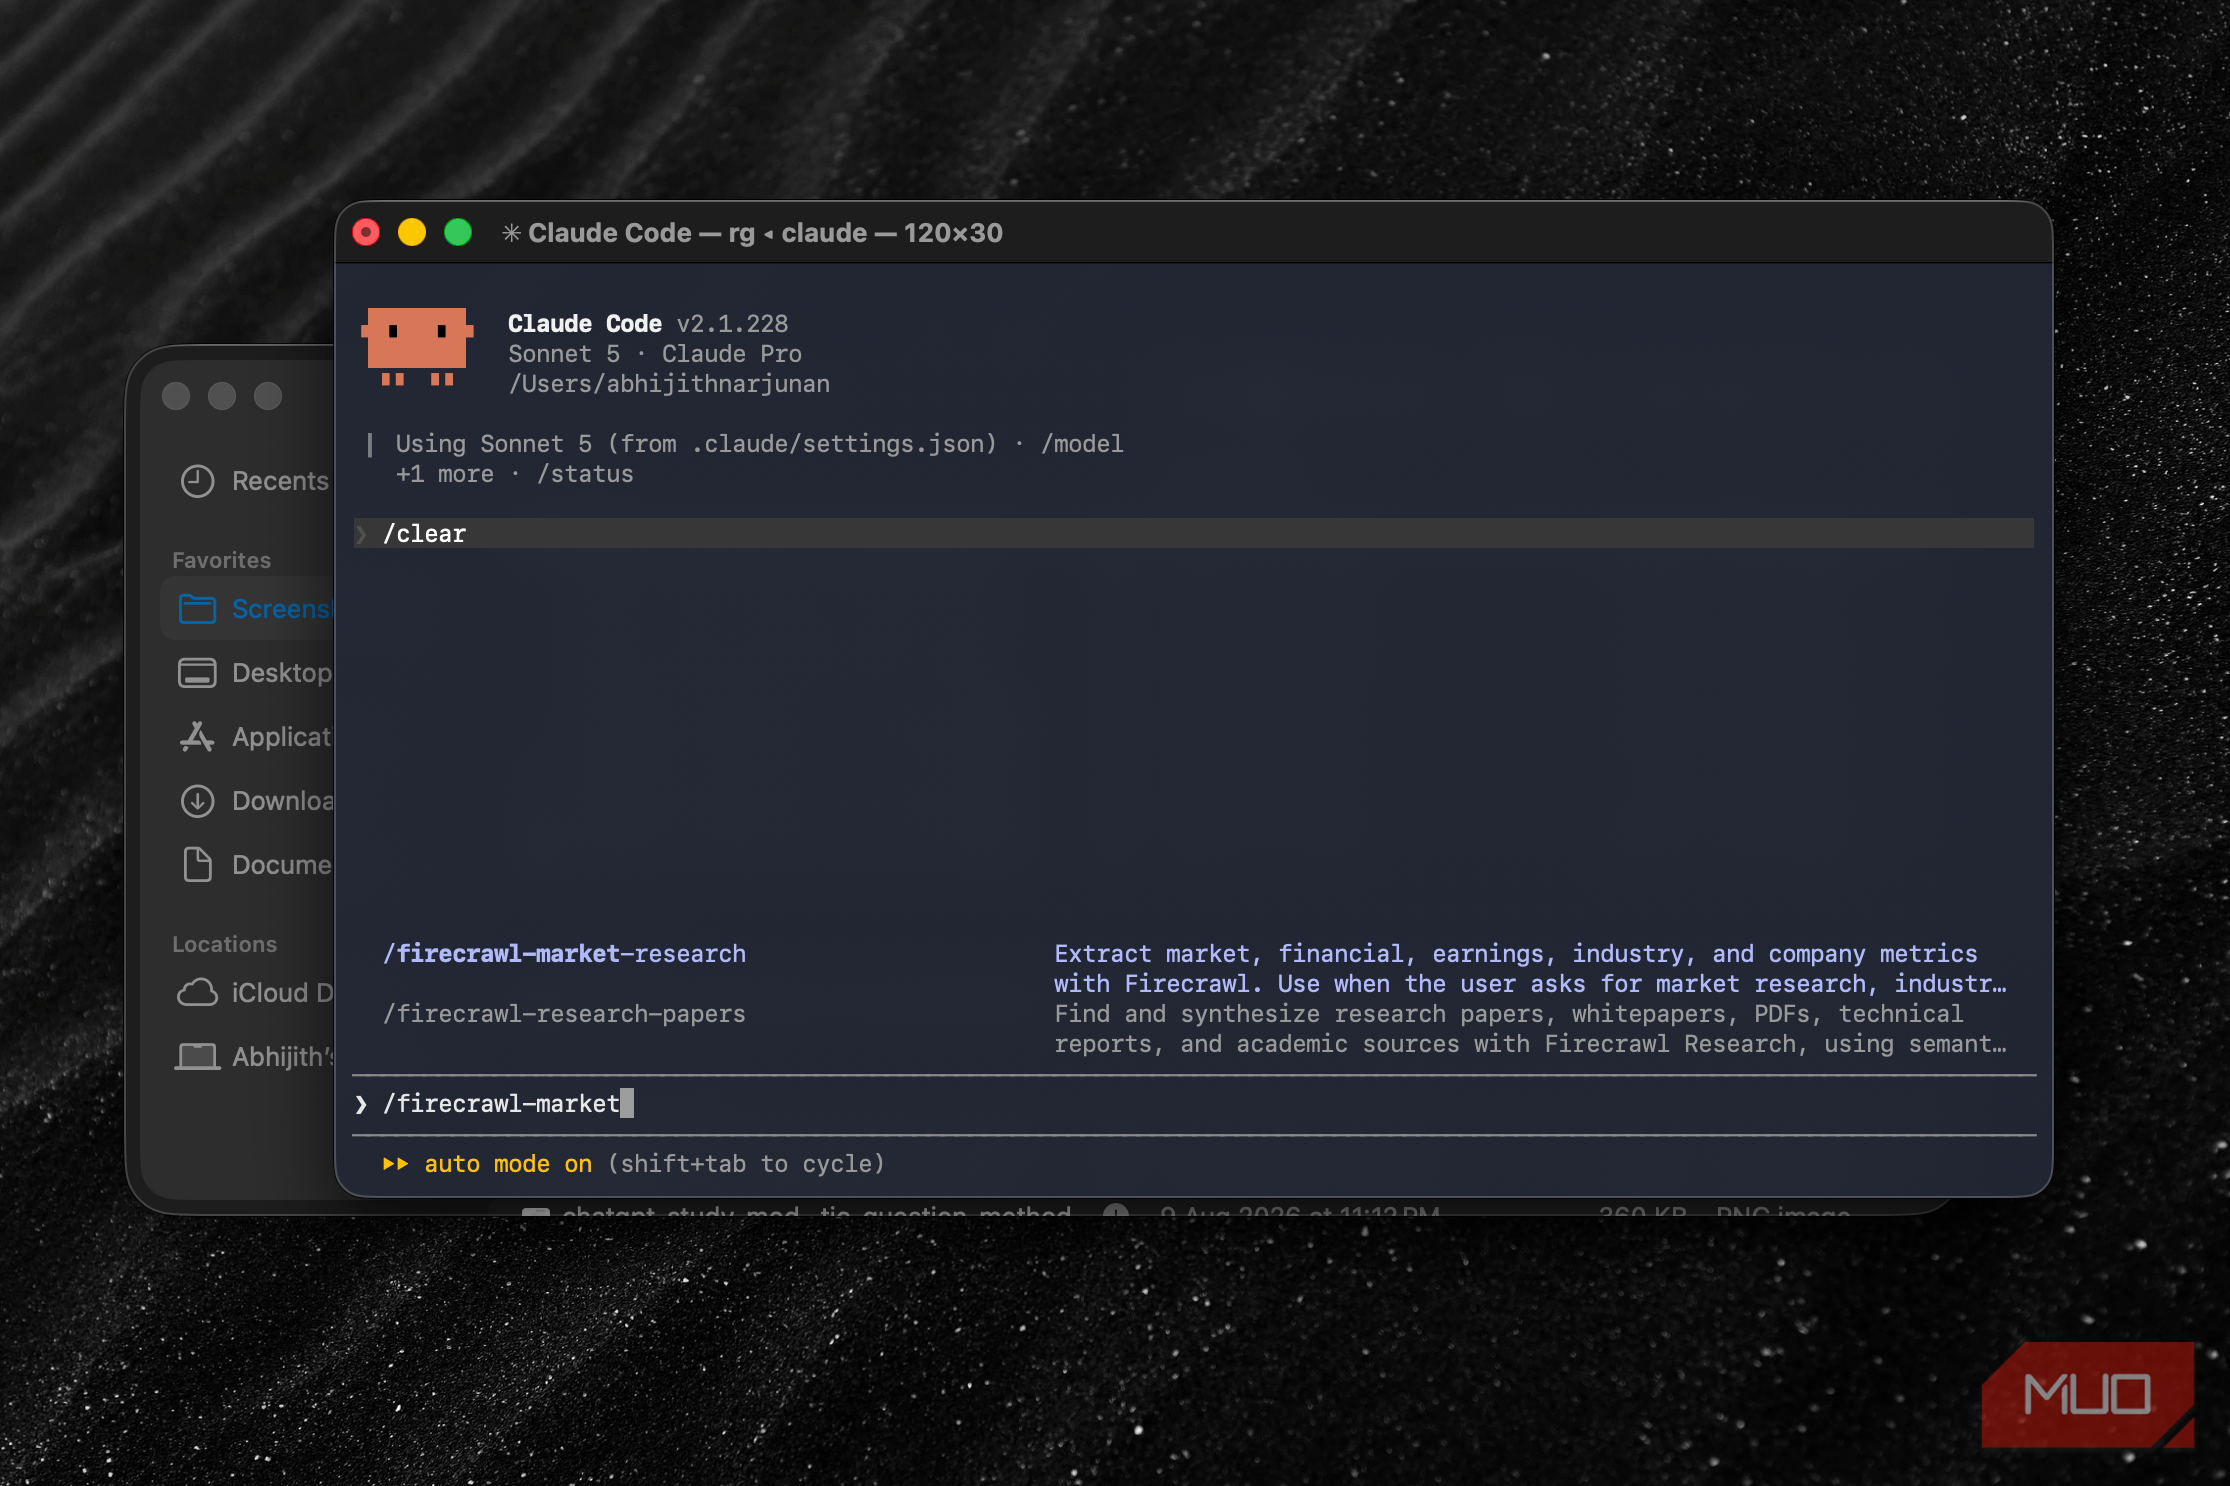Viewport: 2230px width, 1486px height.
Task: Click the /clear command line
Action: pos(1194,533)
